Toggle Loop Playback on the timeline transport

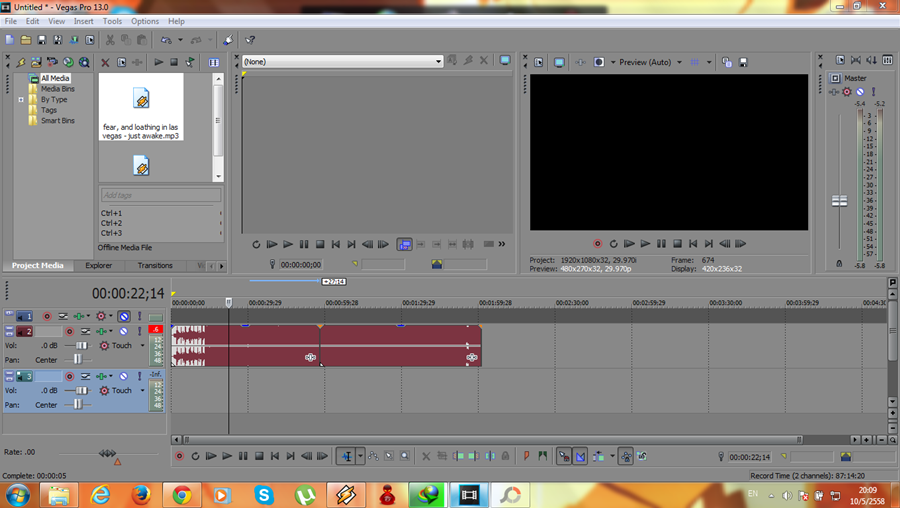pos(195,456)
